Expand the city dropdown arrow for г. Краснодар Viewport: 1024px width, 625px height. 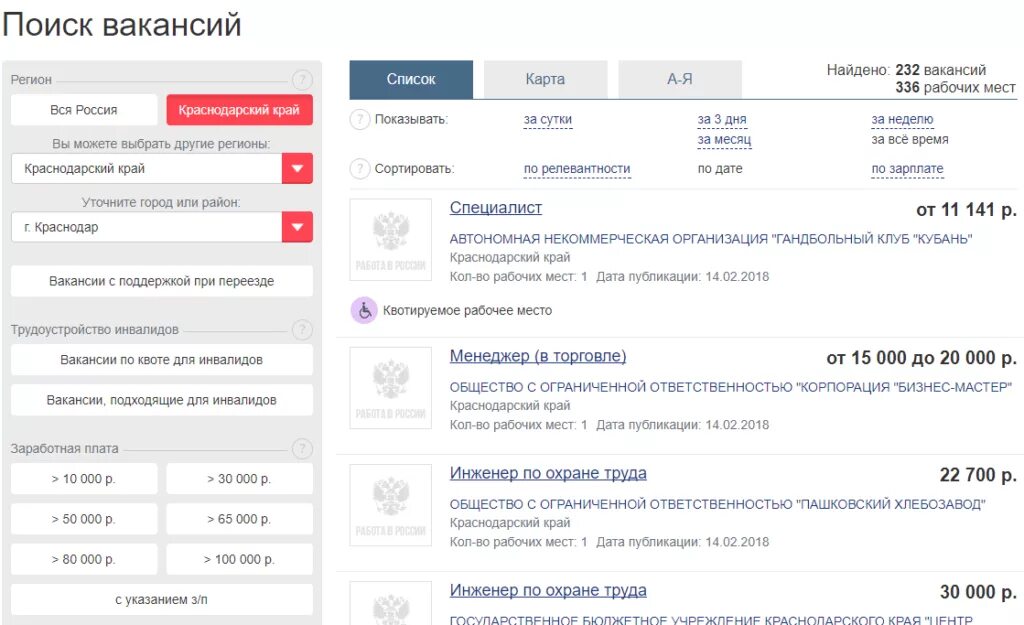coord(297,227)
